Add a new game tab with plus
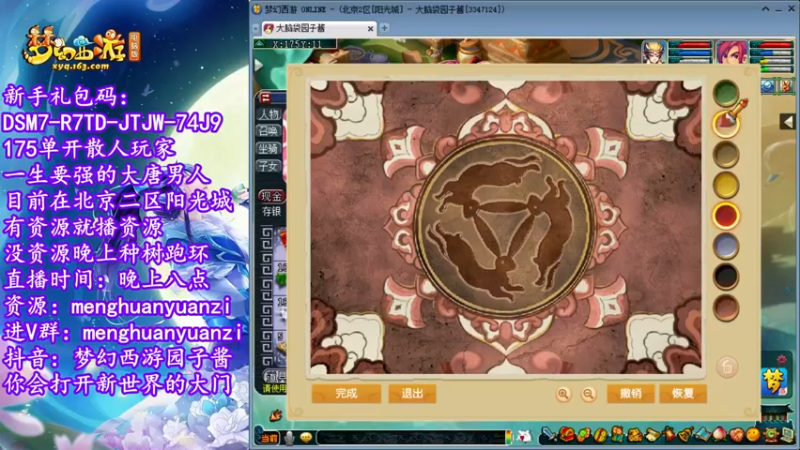 [x=385, y=28]
